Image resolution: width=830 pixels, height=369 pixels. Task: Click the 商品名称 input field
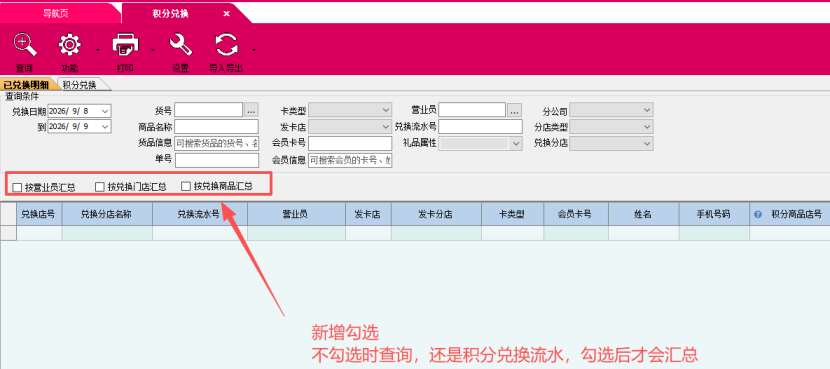point(216,127)
